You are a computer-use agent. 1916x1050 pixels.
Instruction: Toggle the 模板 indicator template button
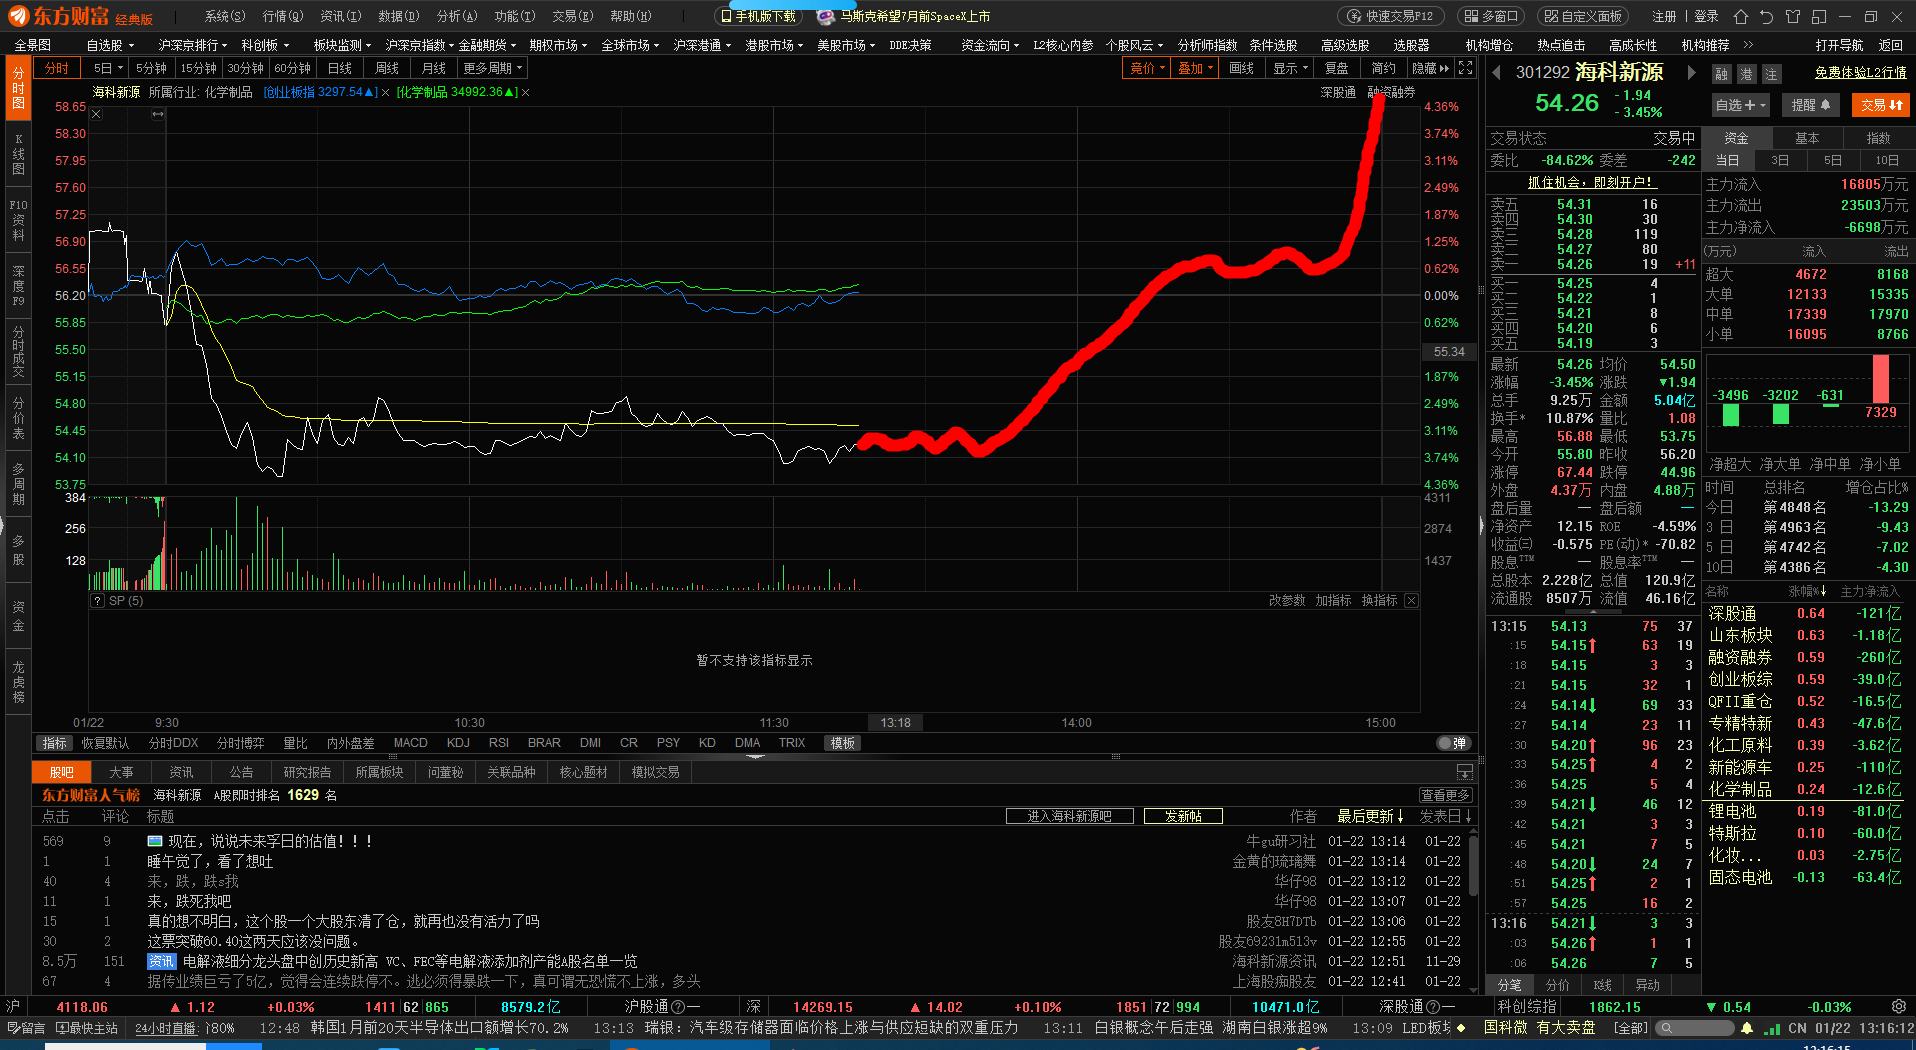pyautogui.click(x=842, y=743)
